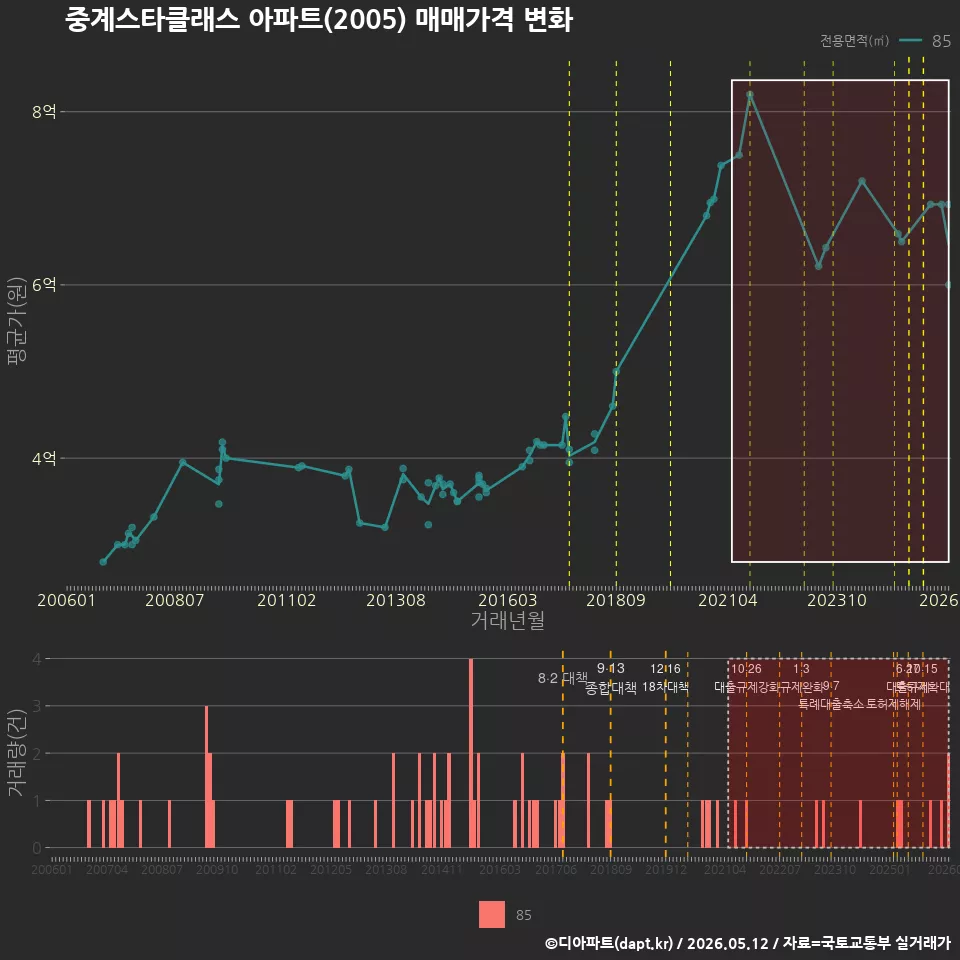Click the 200601 tick label on price chart
Viewport: 960px width, 960px height.
(x=66, y=600)
